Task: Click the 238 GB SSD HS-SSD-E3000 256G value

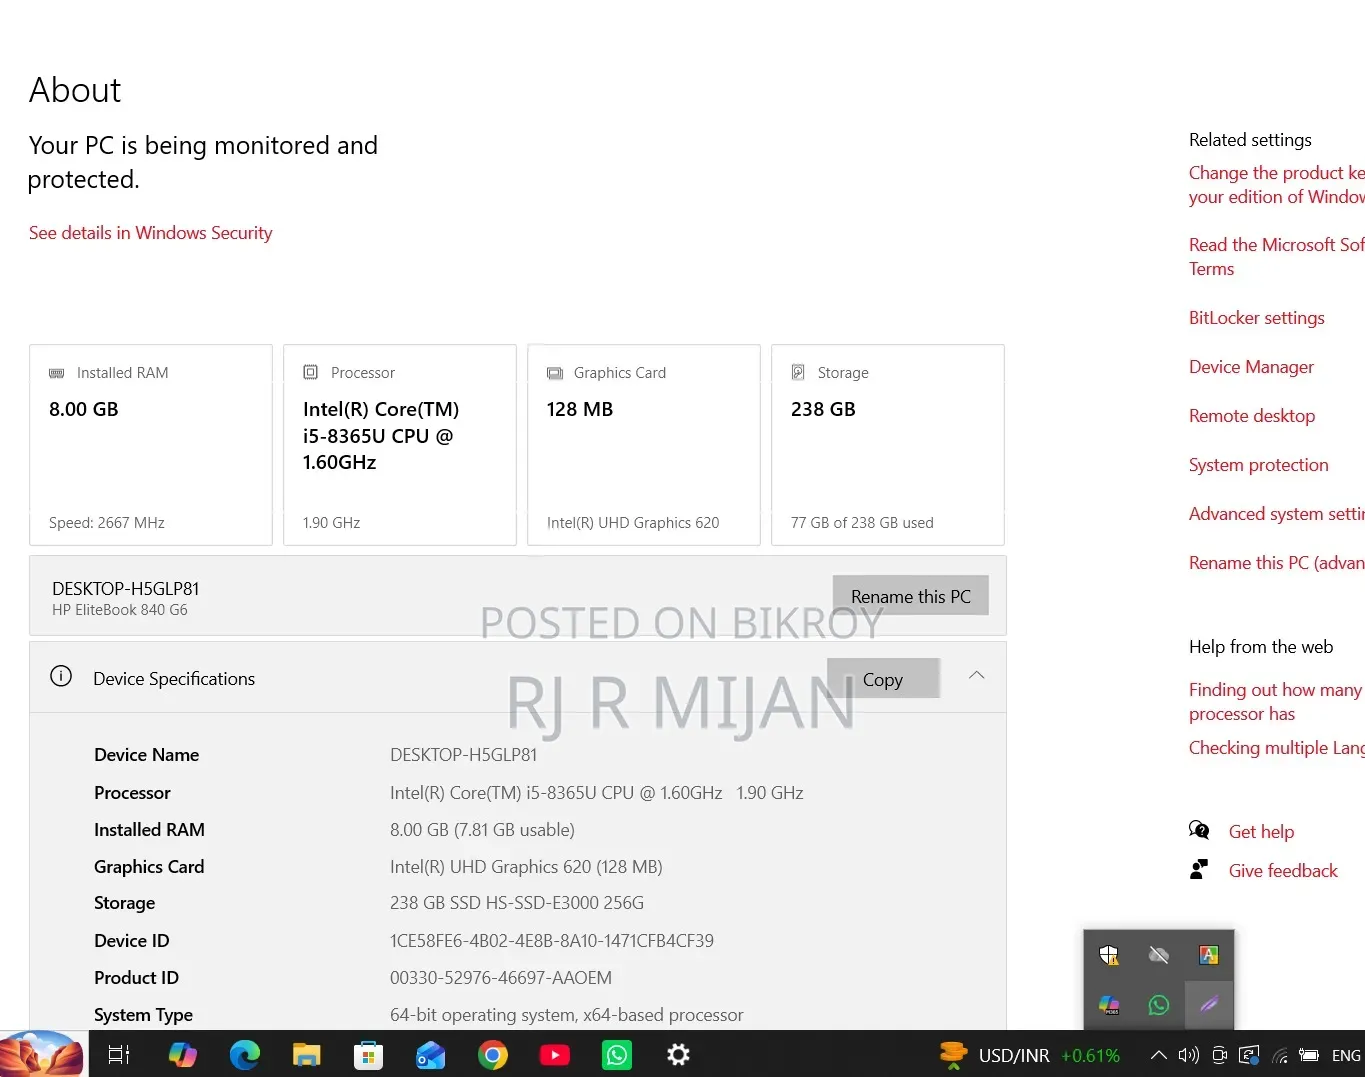Action: (x=517, y=903)
